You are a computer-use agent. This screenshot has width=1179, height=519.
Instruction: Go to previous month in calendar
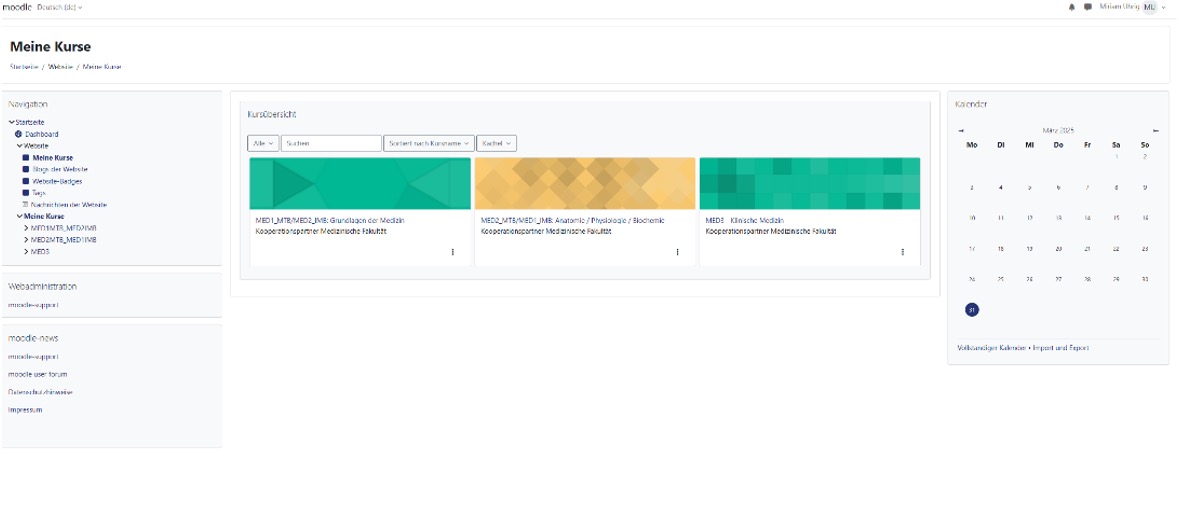pyautogui.click(x=961, y=130)
